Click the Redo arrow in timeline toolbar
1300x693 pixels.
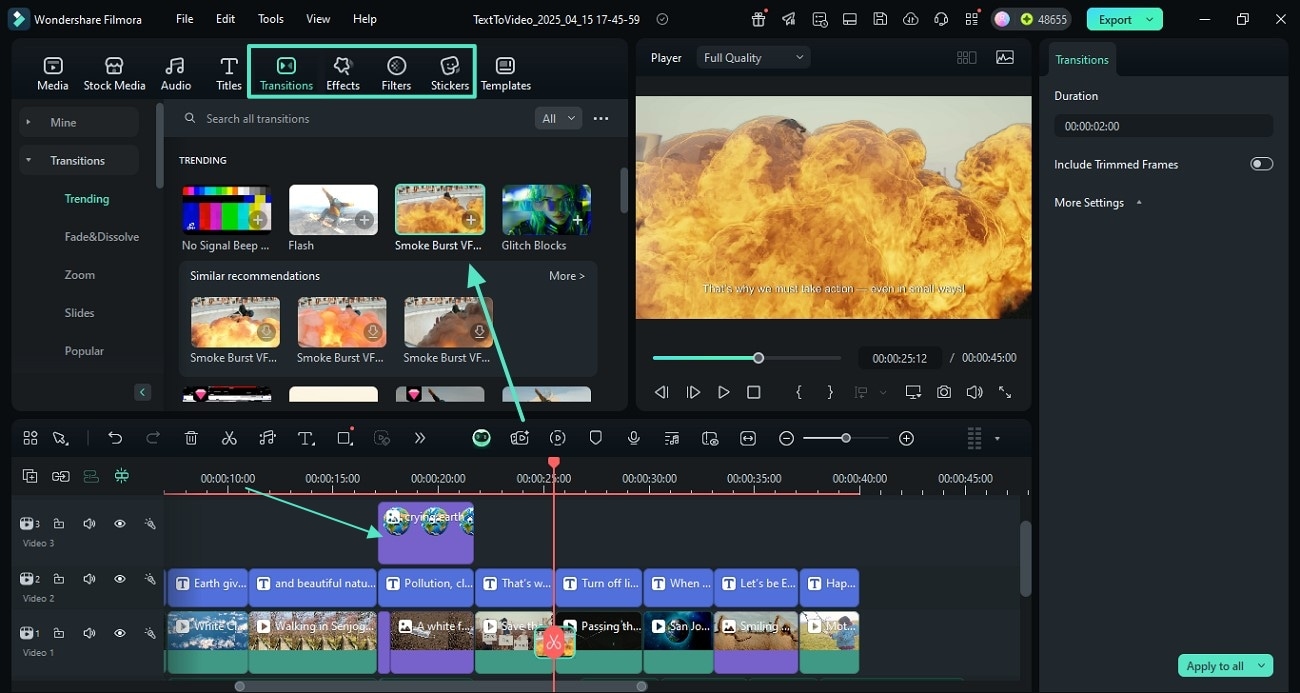pos(153,438)
